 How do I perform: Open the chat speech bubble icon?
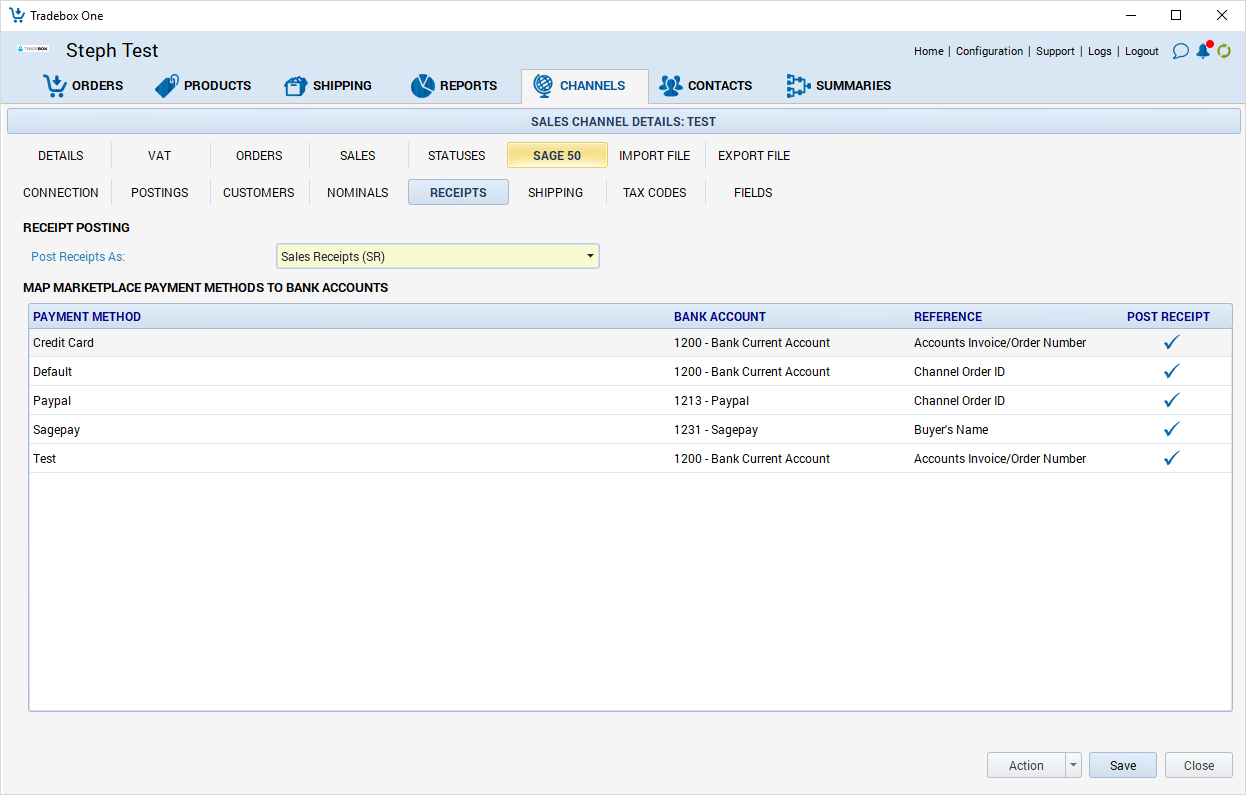pyautogui.click(x=1180, y=51)
